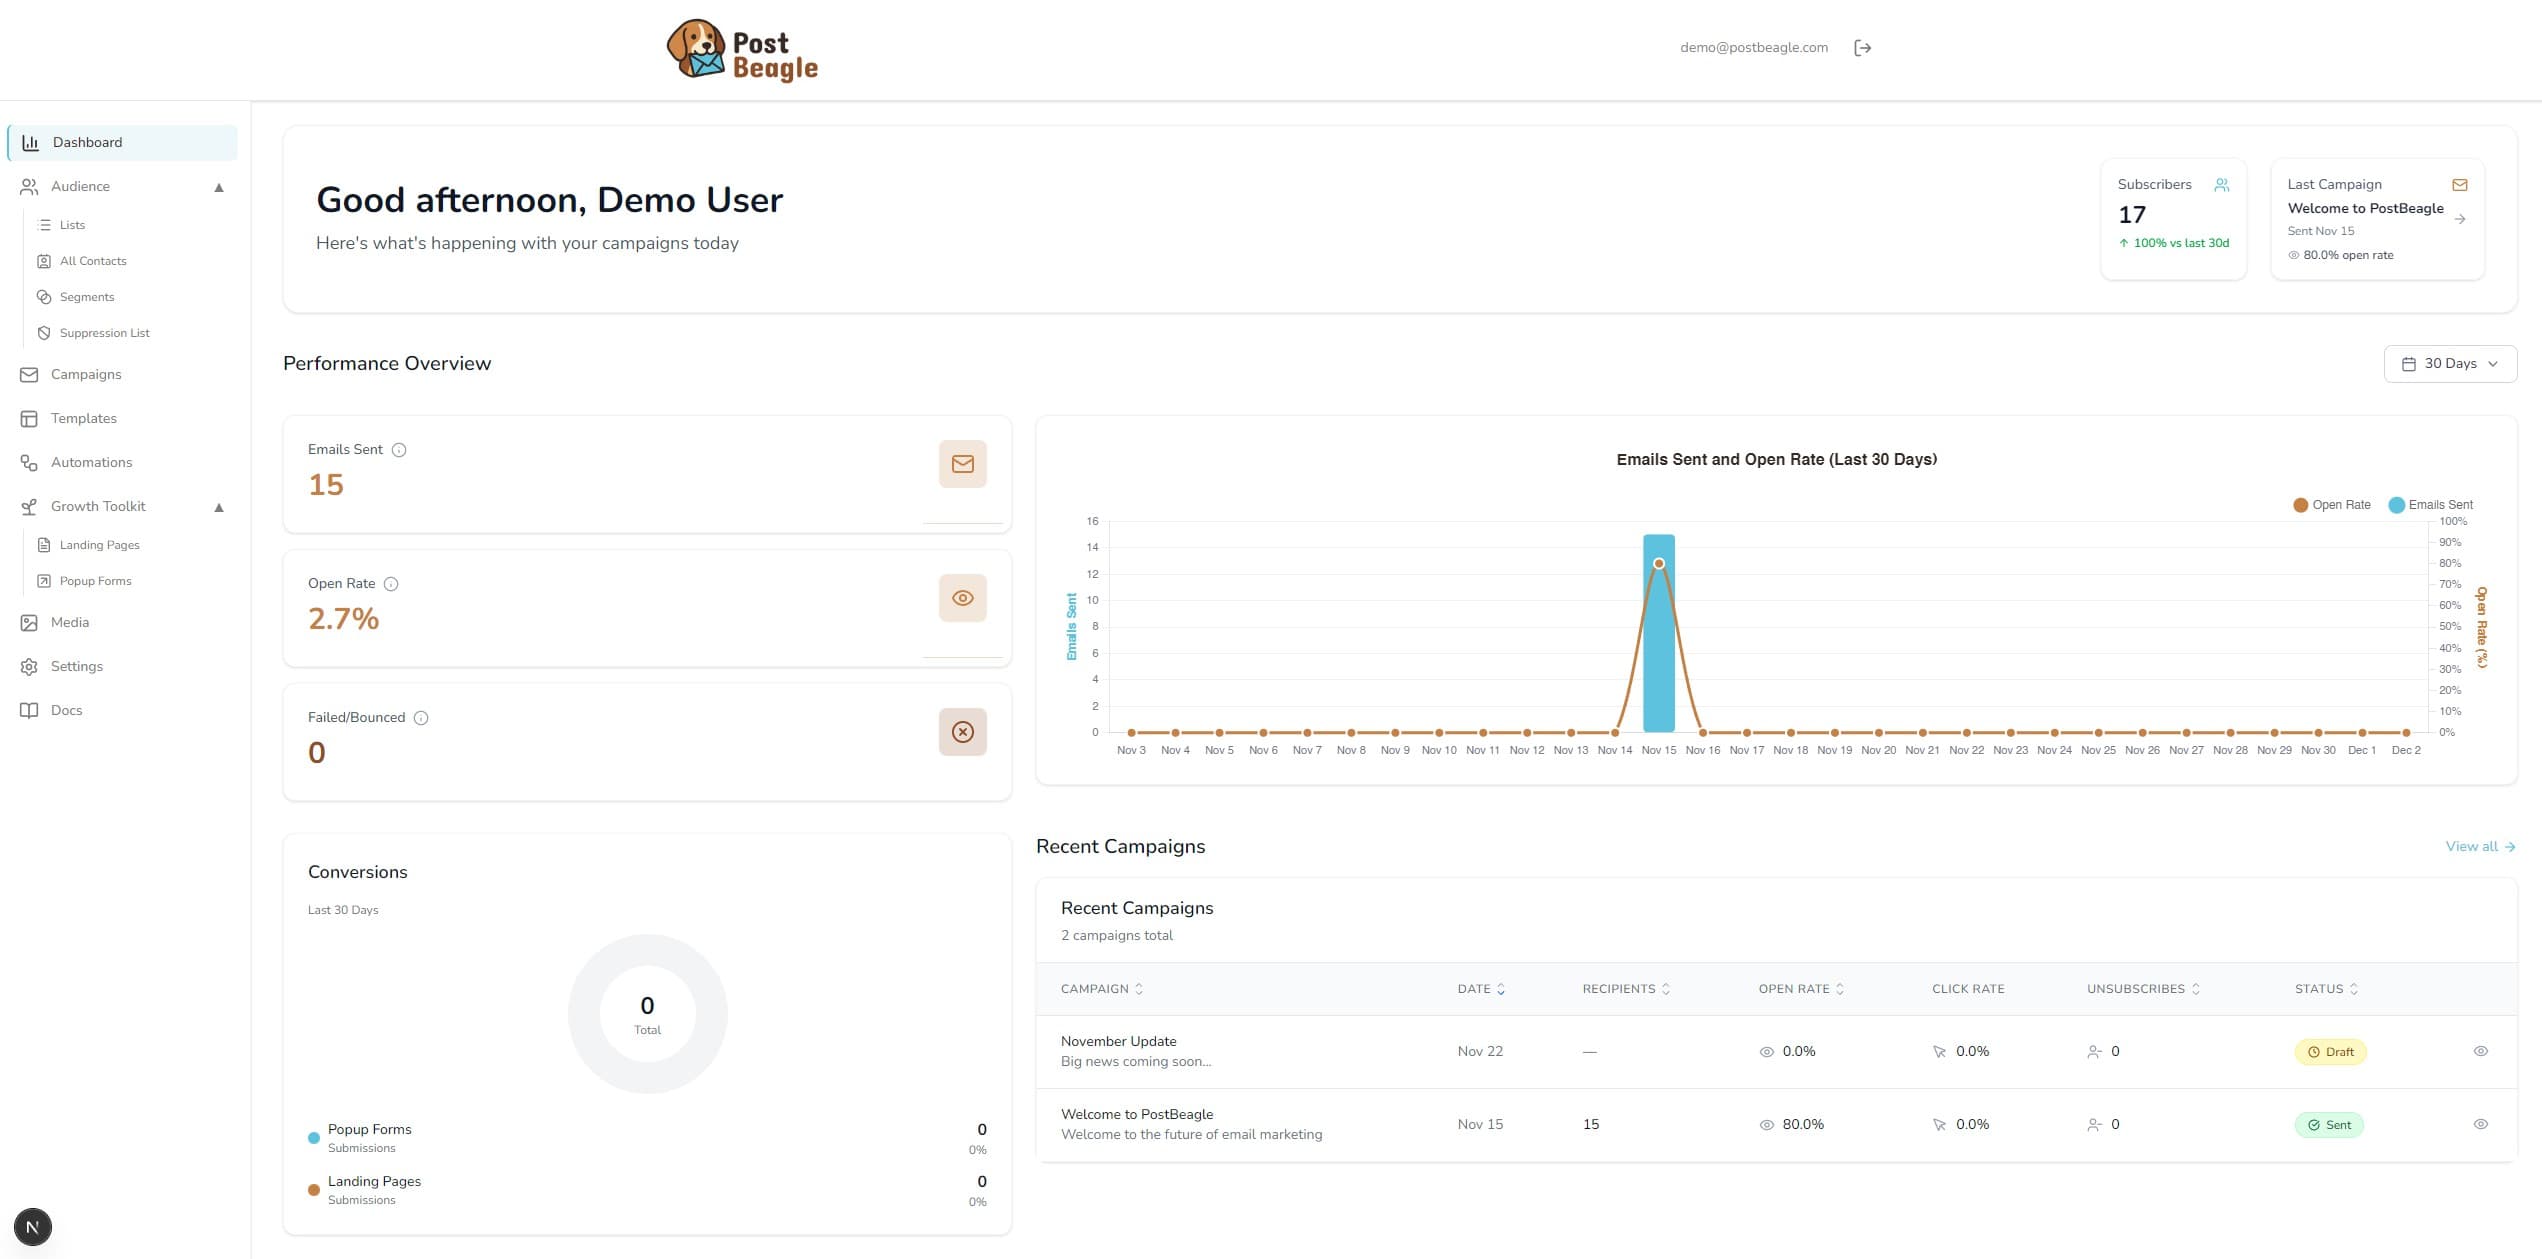
Task: Click the Draft status badge
Action: (x=2330, y=1052)
